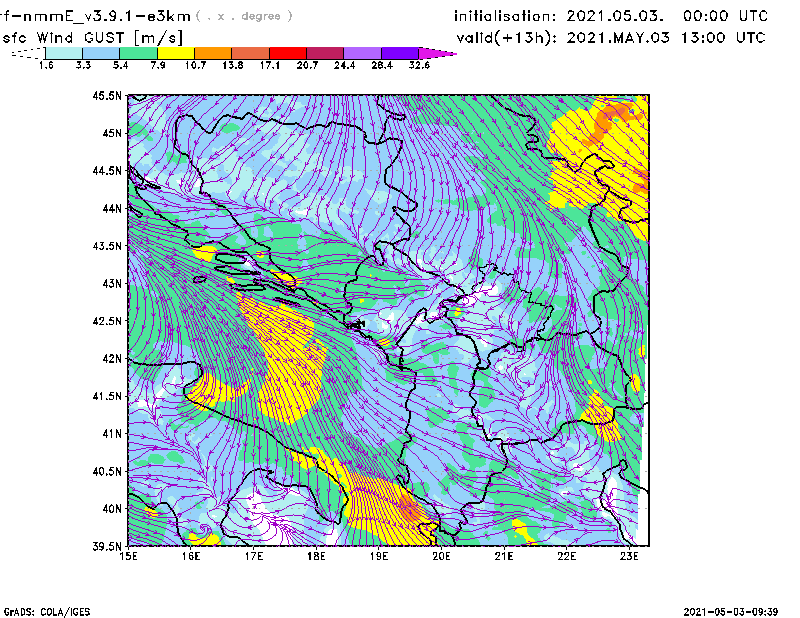Select the yellow legend swatch above 7.9
Image resolution: width=800 pixels, height=618 pixels.
[176, 53]
